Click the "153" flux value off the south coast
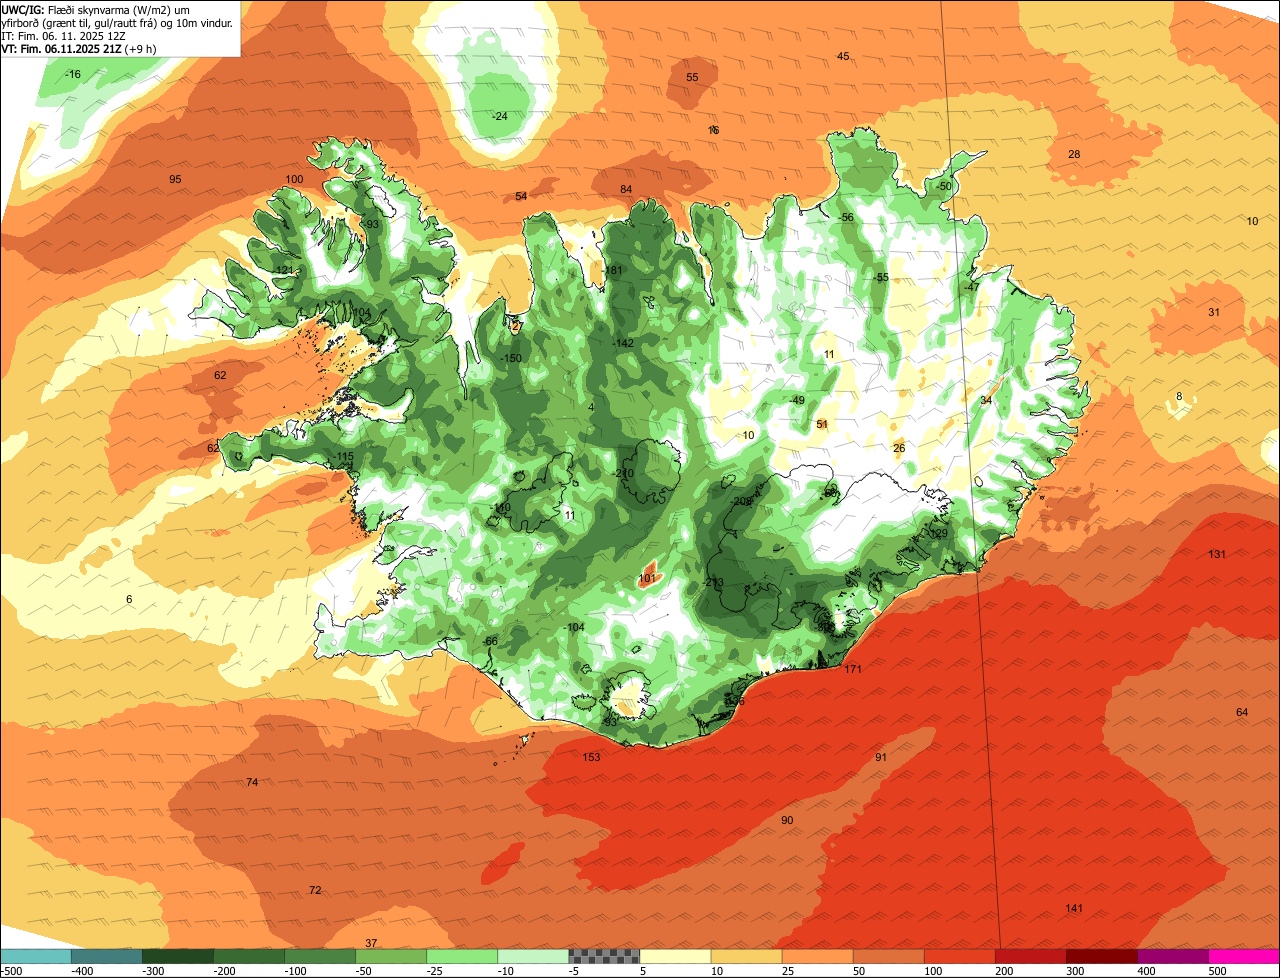Screen dimensions: 1280x978 [x=592, y=757]
